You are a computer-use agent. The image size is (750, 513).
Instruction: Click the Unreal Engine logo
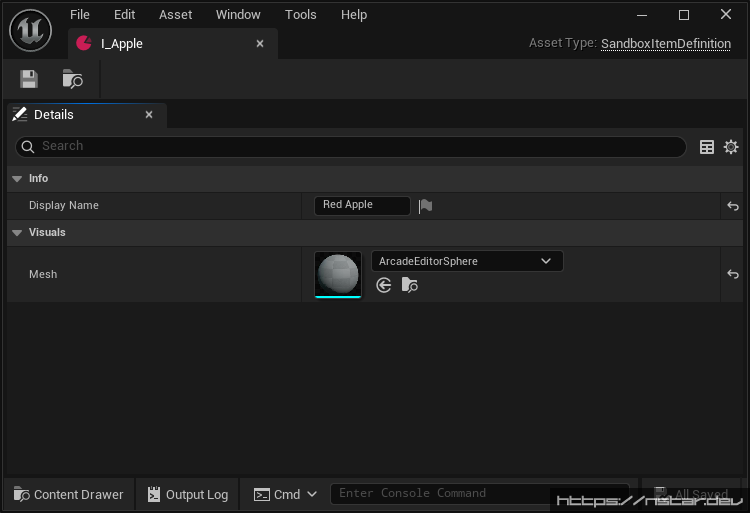point(30,30)
